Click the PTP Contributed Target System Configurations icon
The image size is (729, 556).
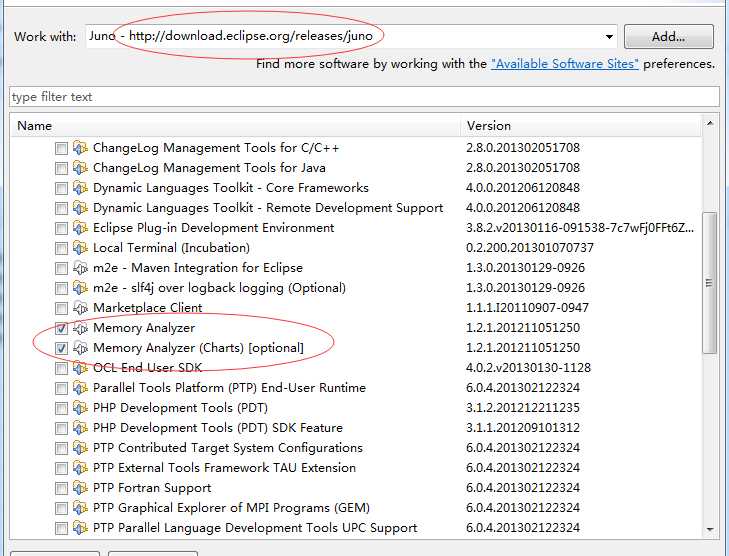point(80,448)
